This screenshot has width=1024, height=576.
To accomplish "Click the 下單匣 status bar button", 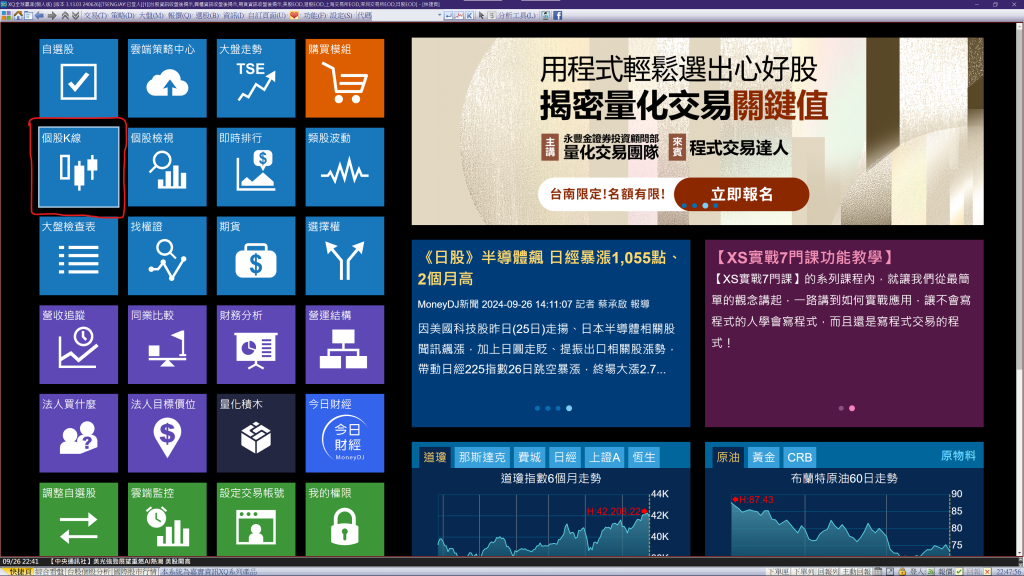I will click(778, 571).
